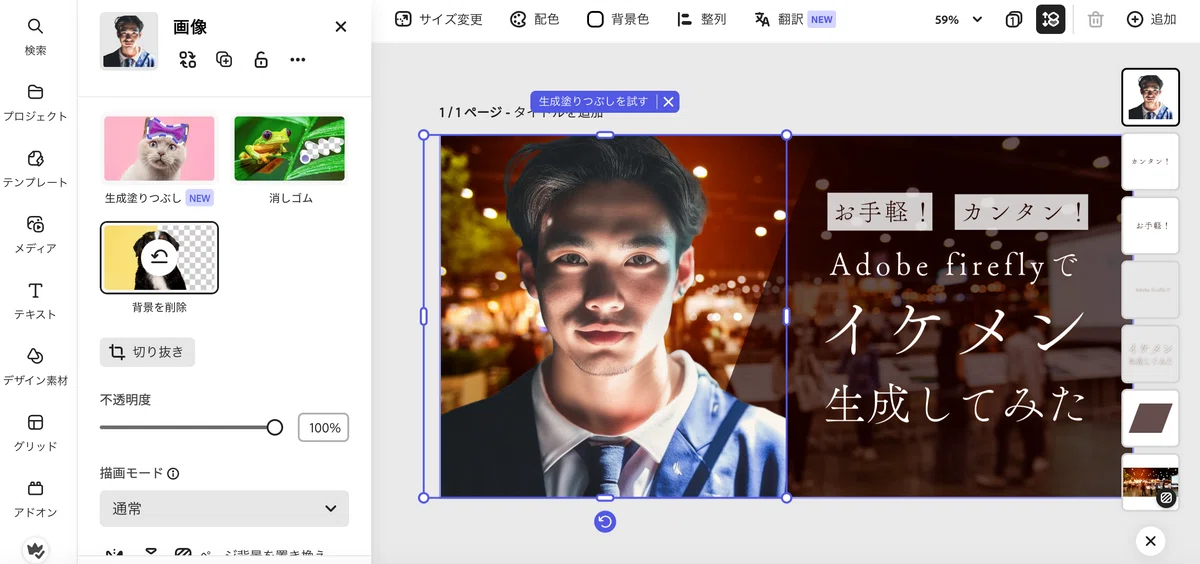Click the 100% opacity input field

tap(323, 428)
